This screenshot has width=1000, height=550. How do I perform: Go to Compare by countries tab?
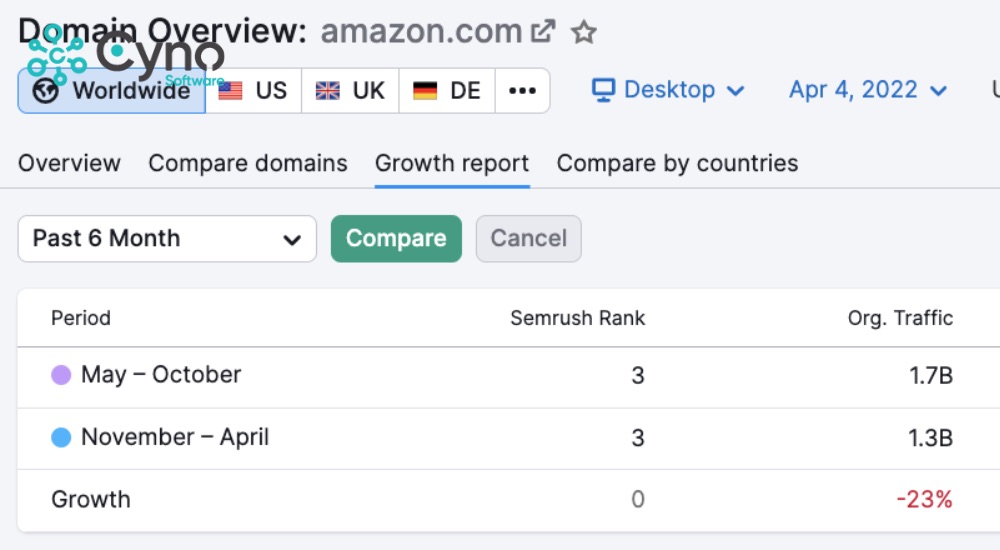677,163
